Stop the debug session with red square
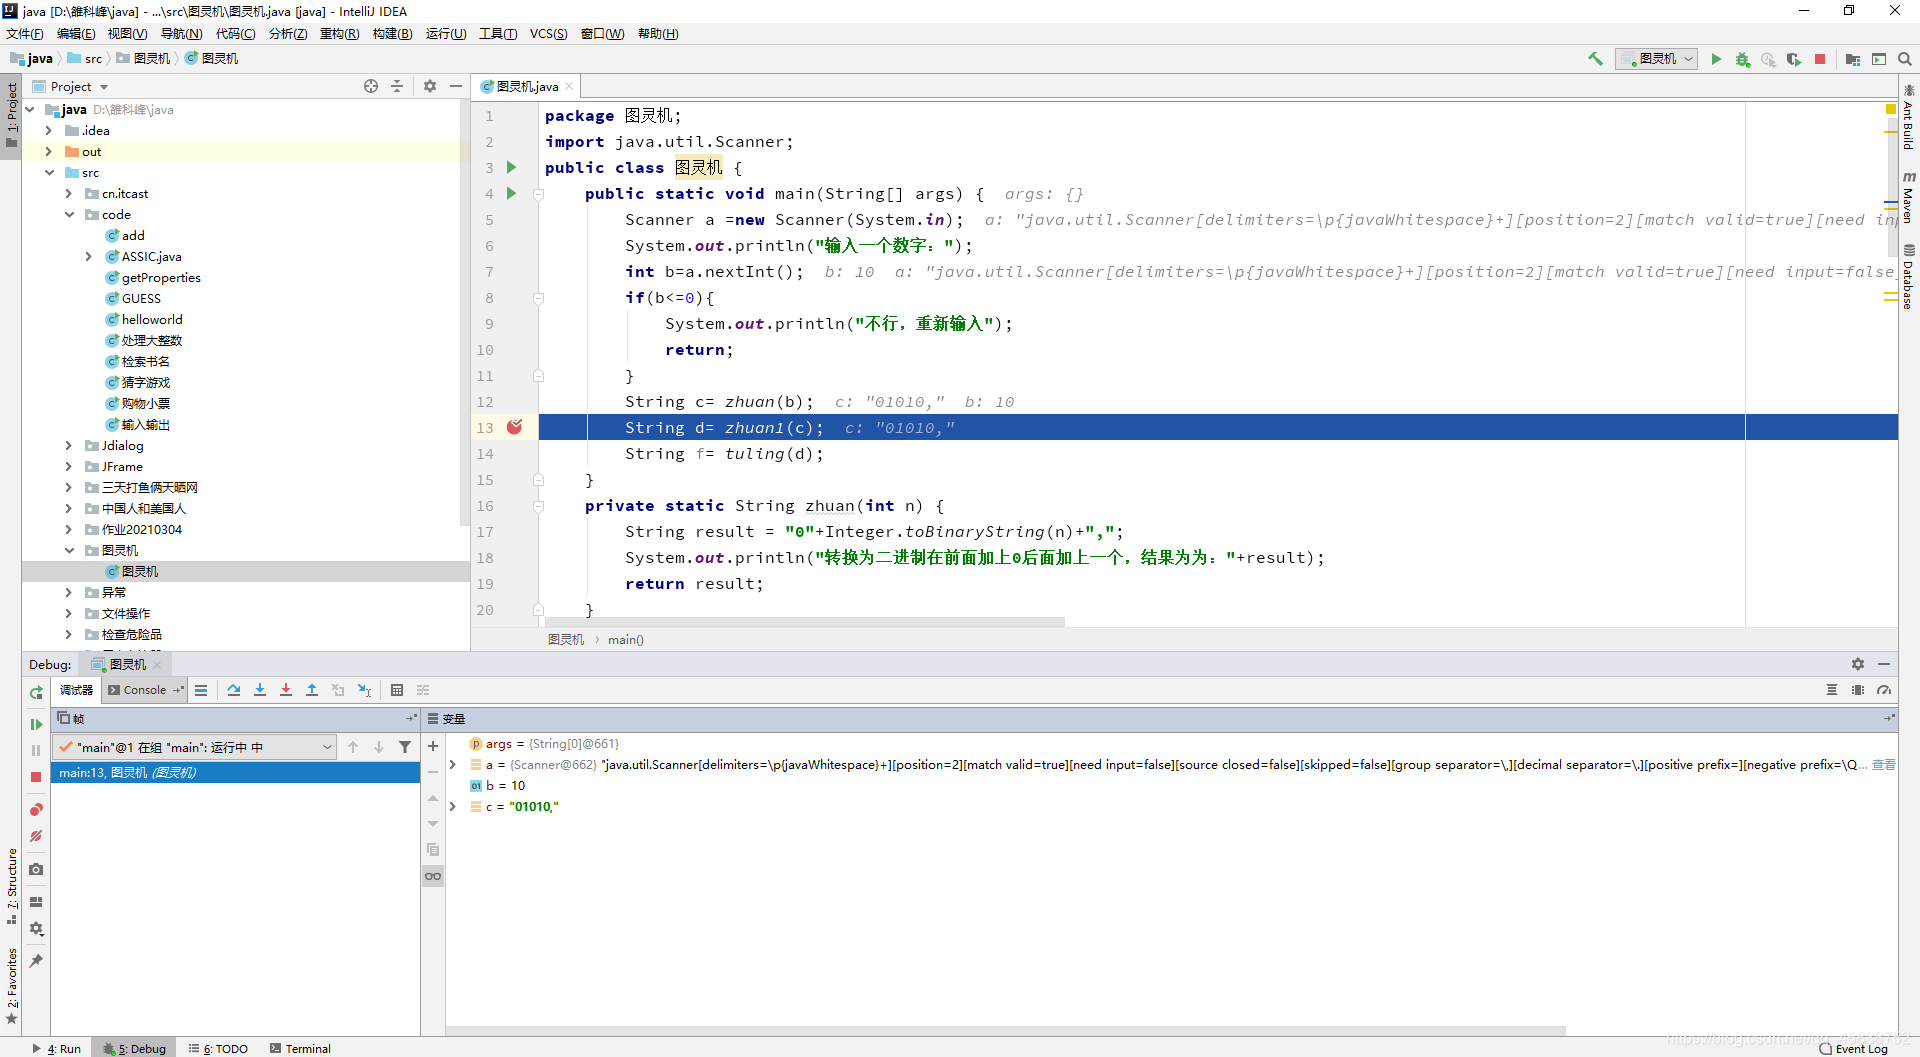The image size is (1920, 1057). [x=36, y=777]
